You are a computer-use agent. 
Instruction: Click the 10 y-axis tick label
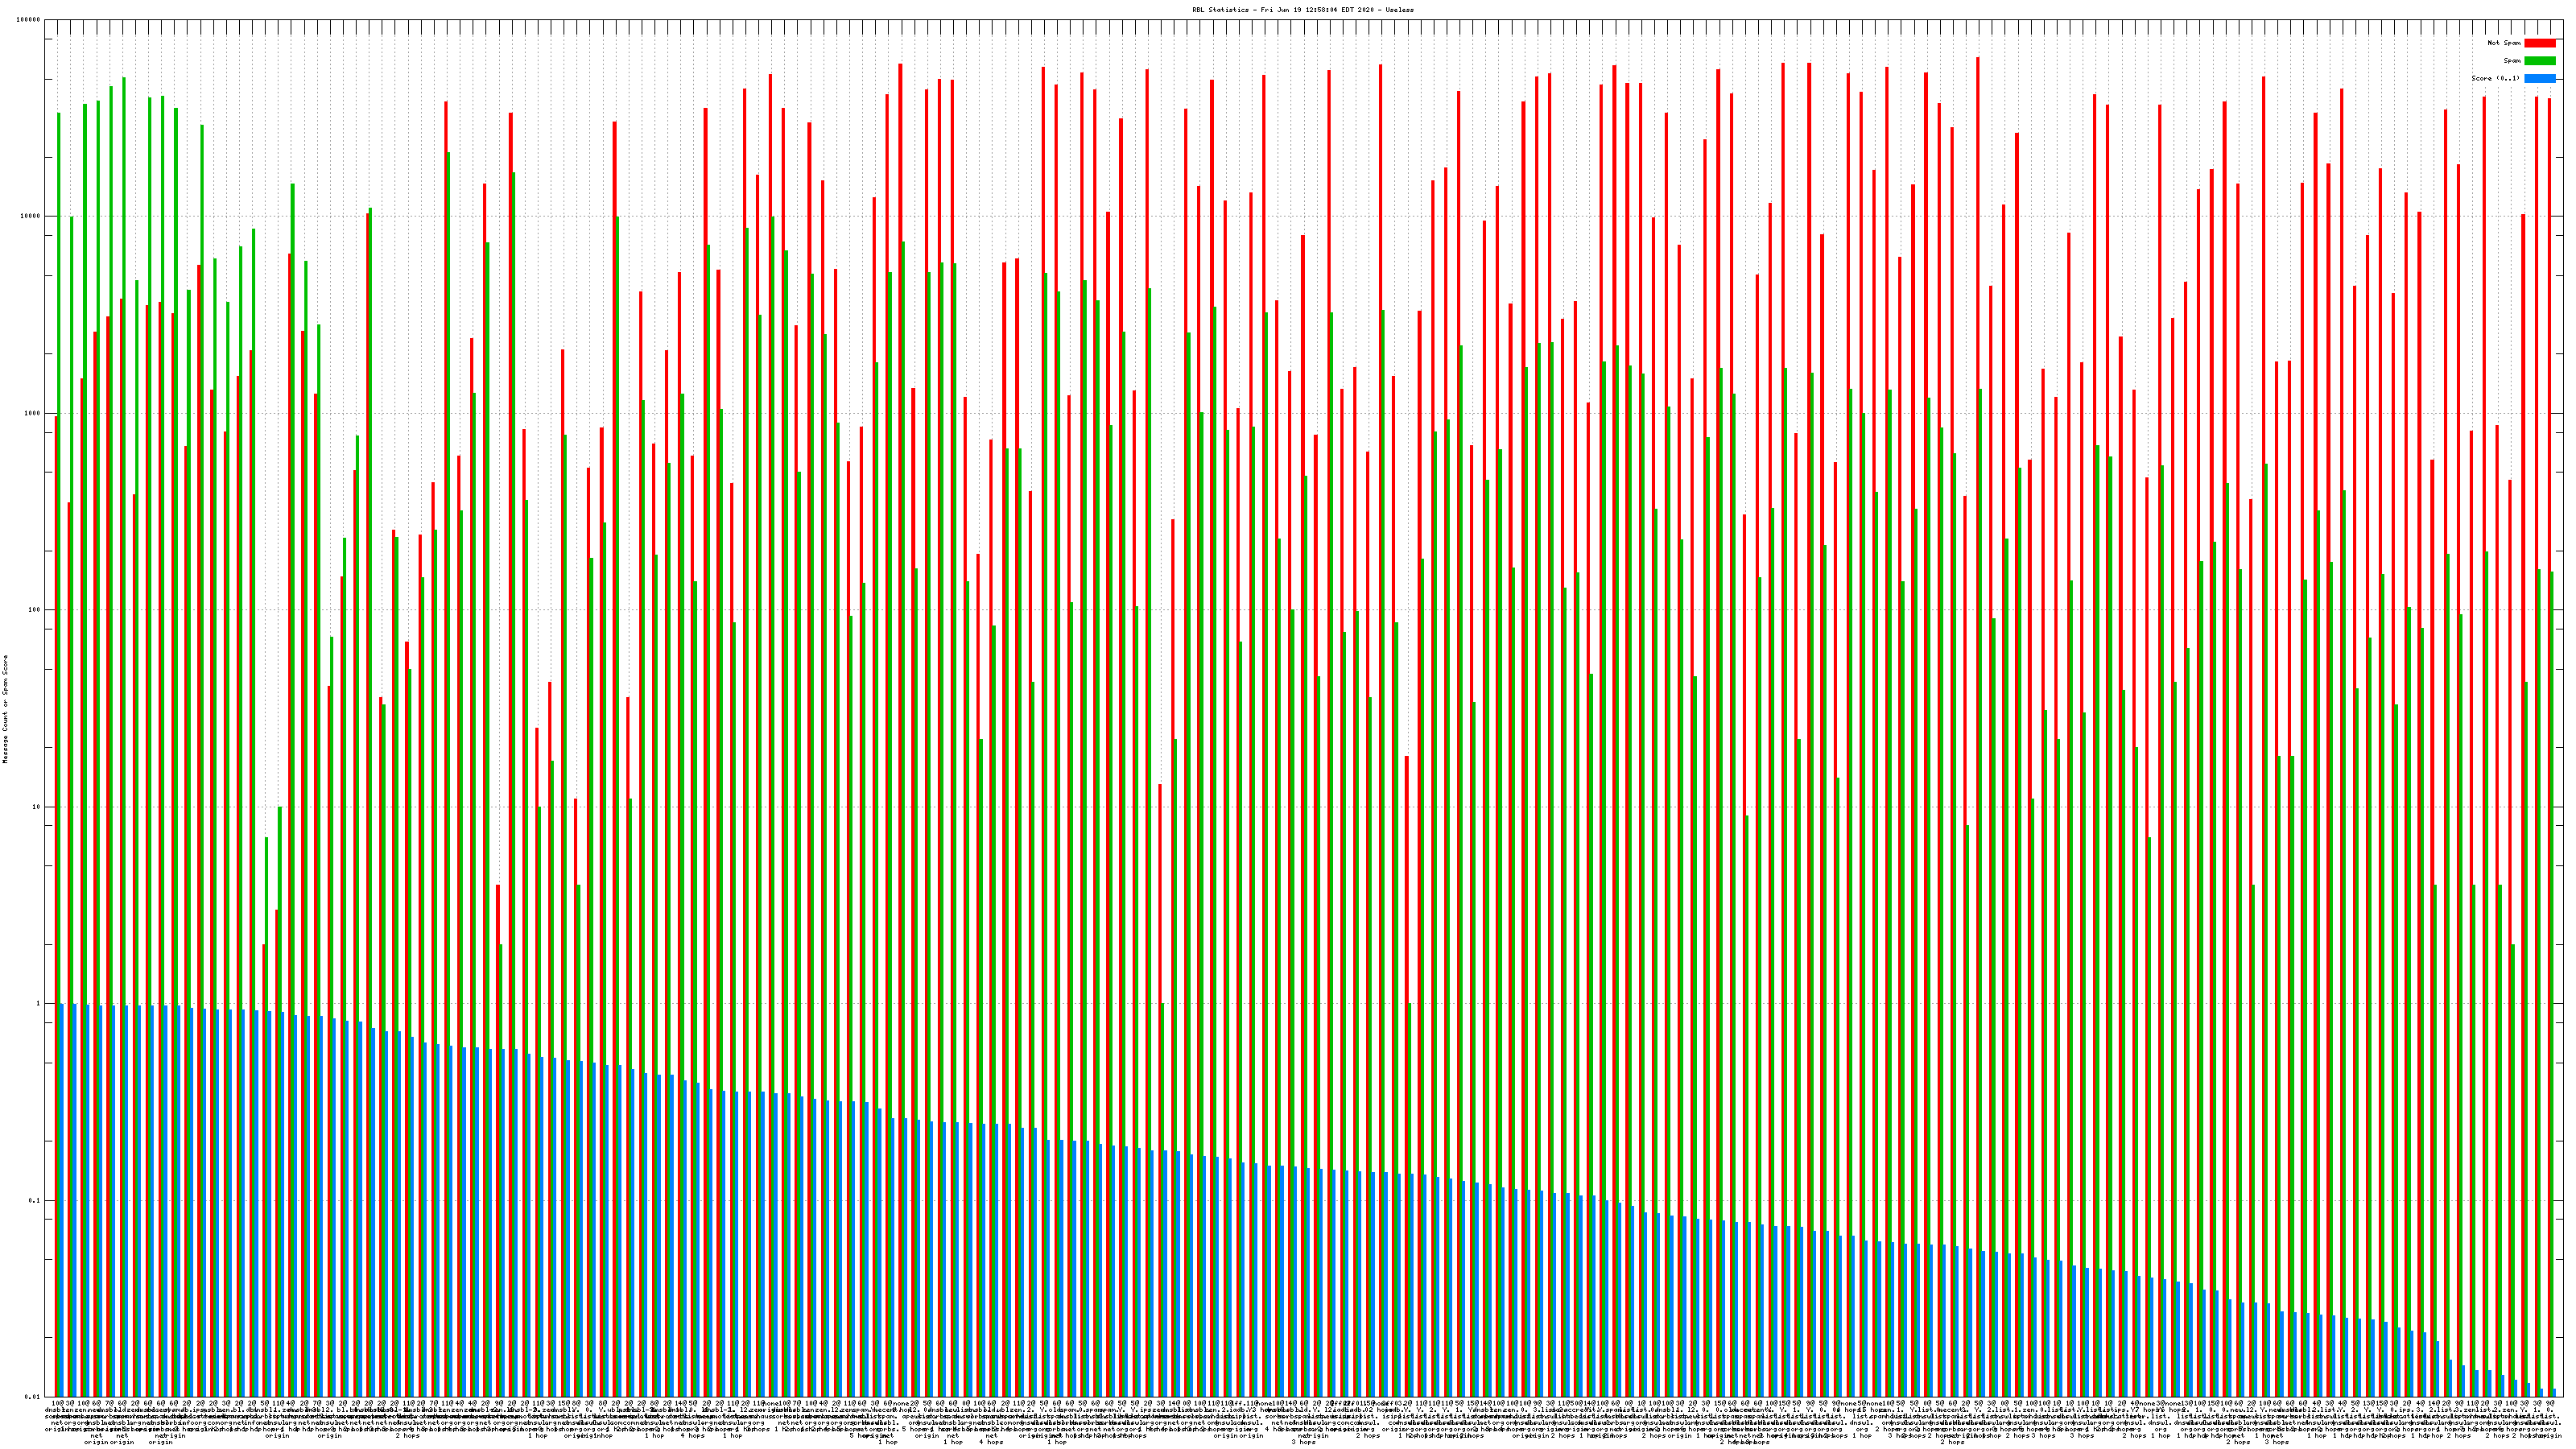click(38, 807)
